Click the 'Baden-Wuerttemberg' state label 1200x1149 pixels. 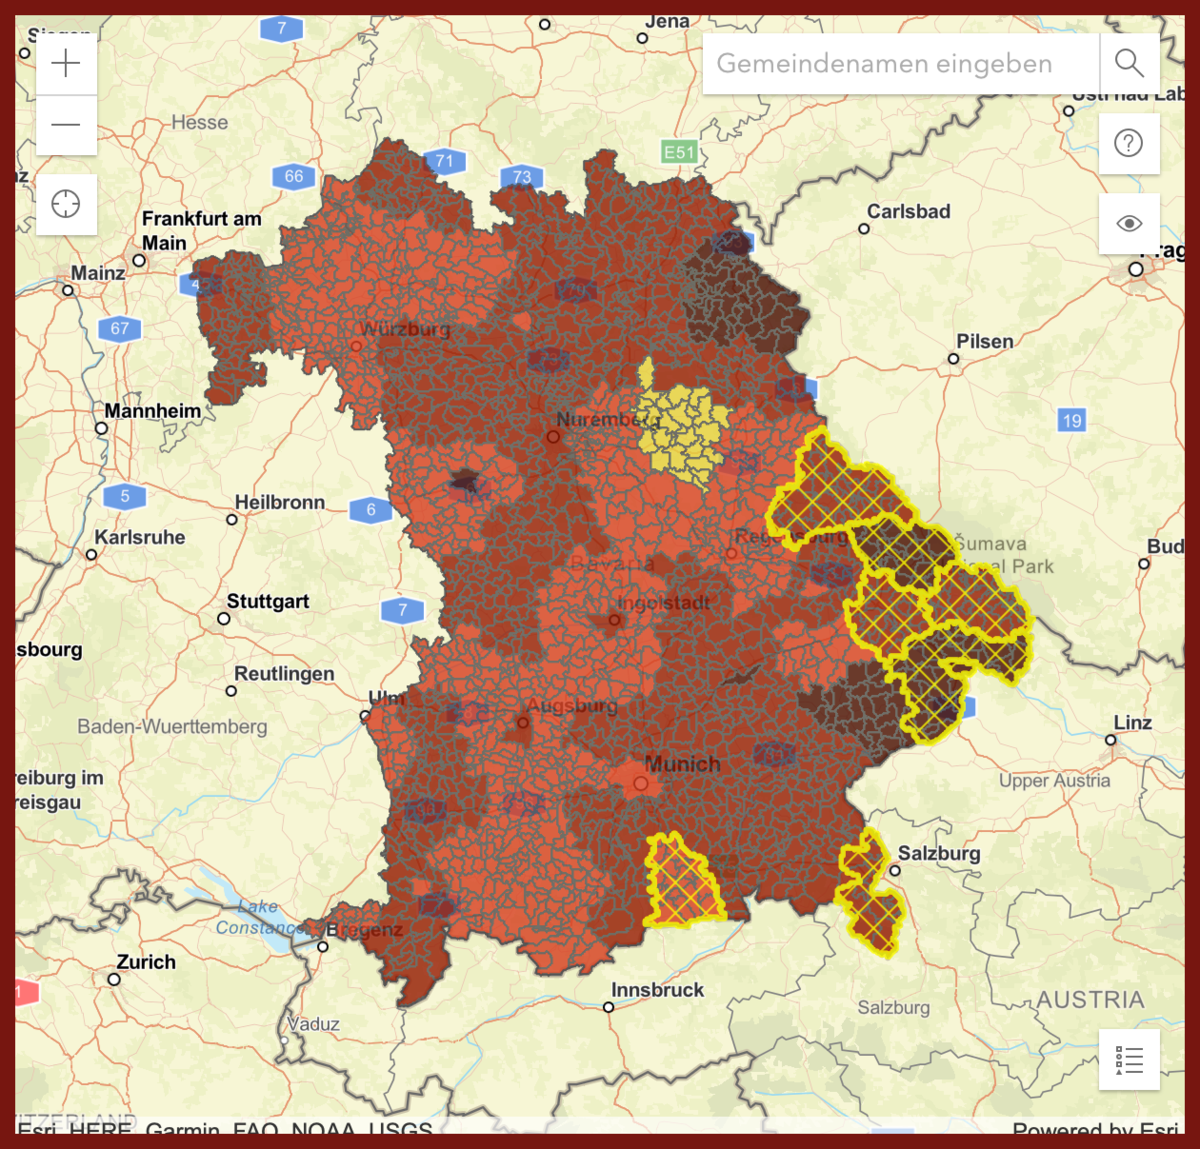click(173, 727)
